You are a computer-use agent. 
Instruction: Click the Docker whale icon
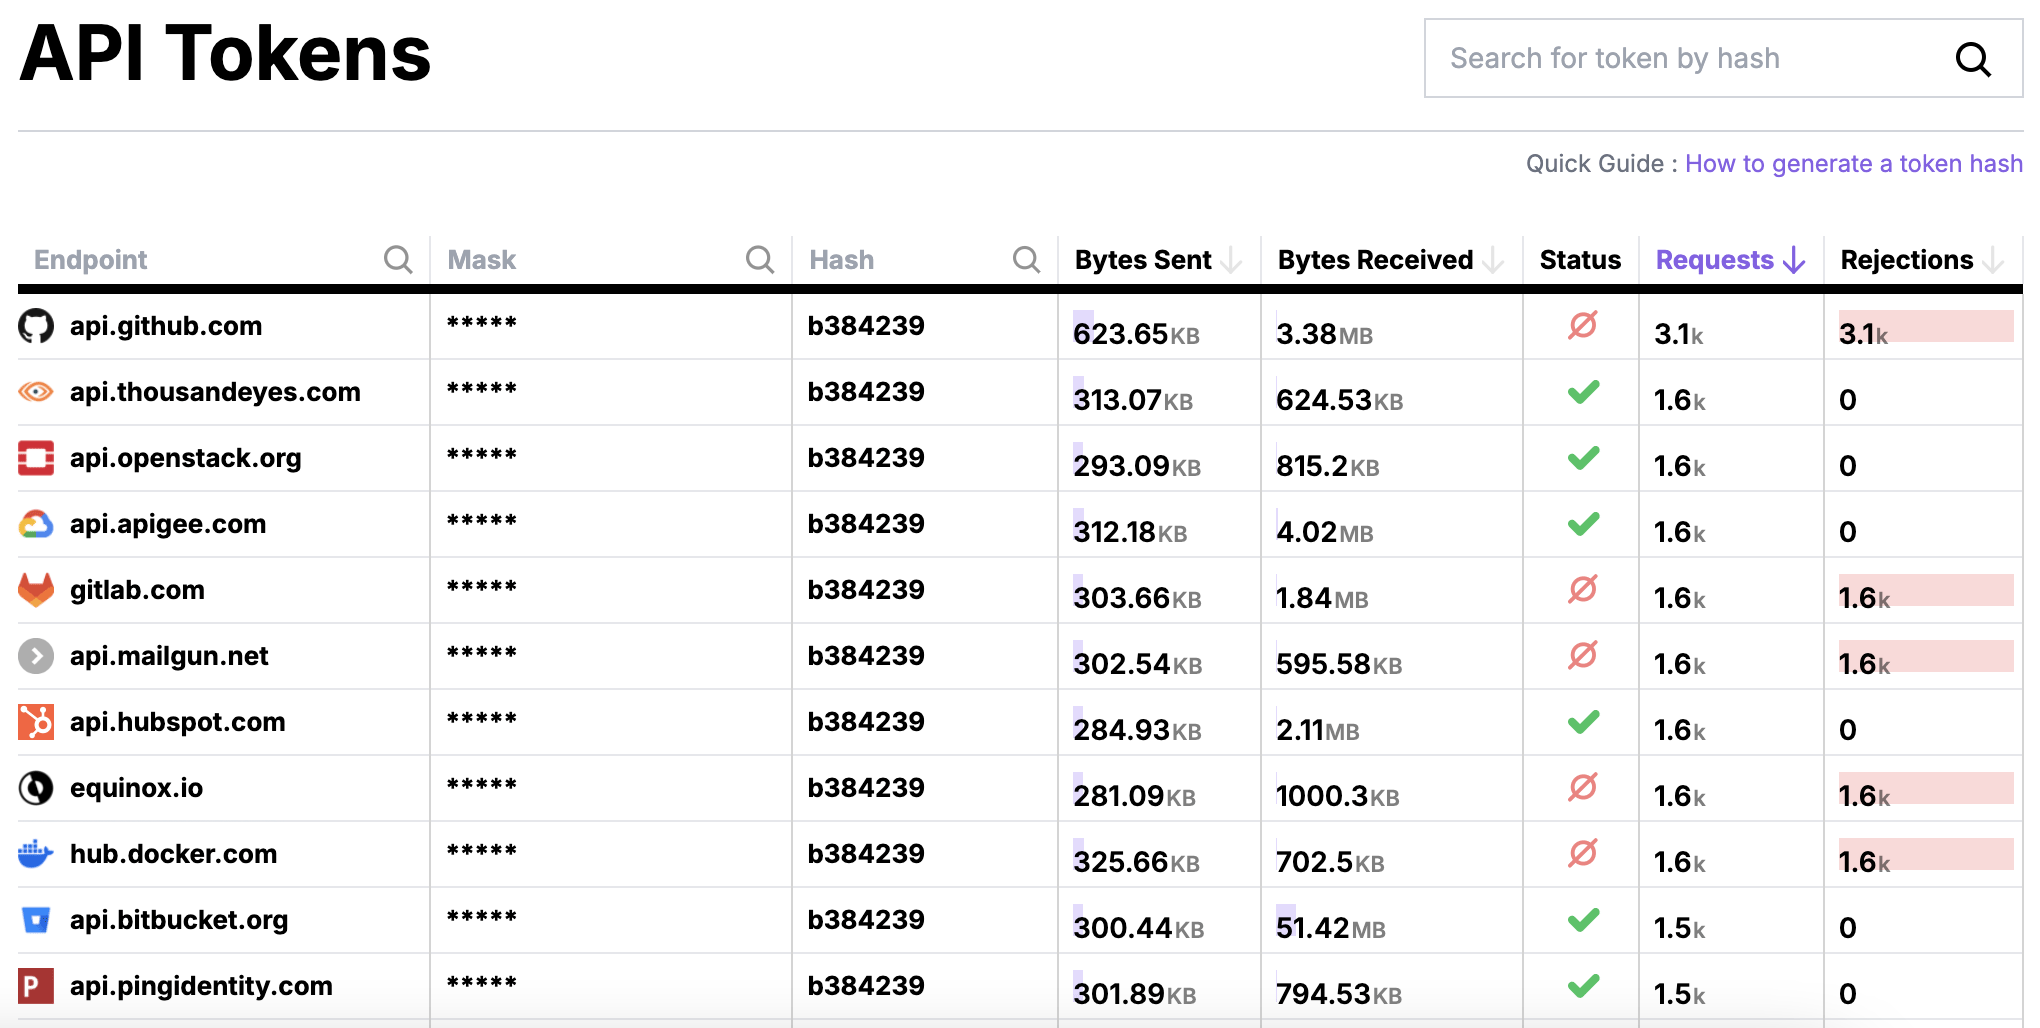click(36, 854)
